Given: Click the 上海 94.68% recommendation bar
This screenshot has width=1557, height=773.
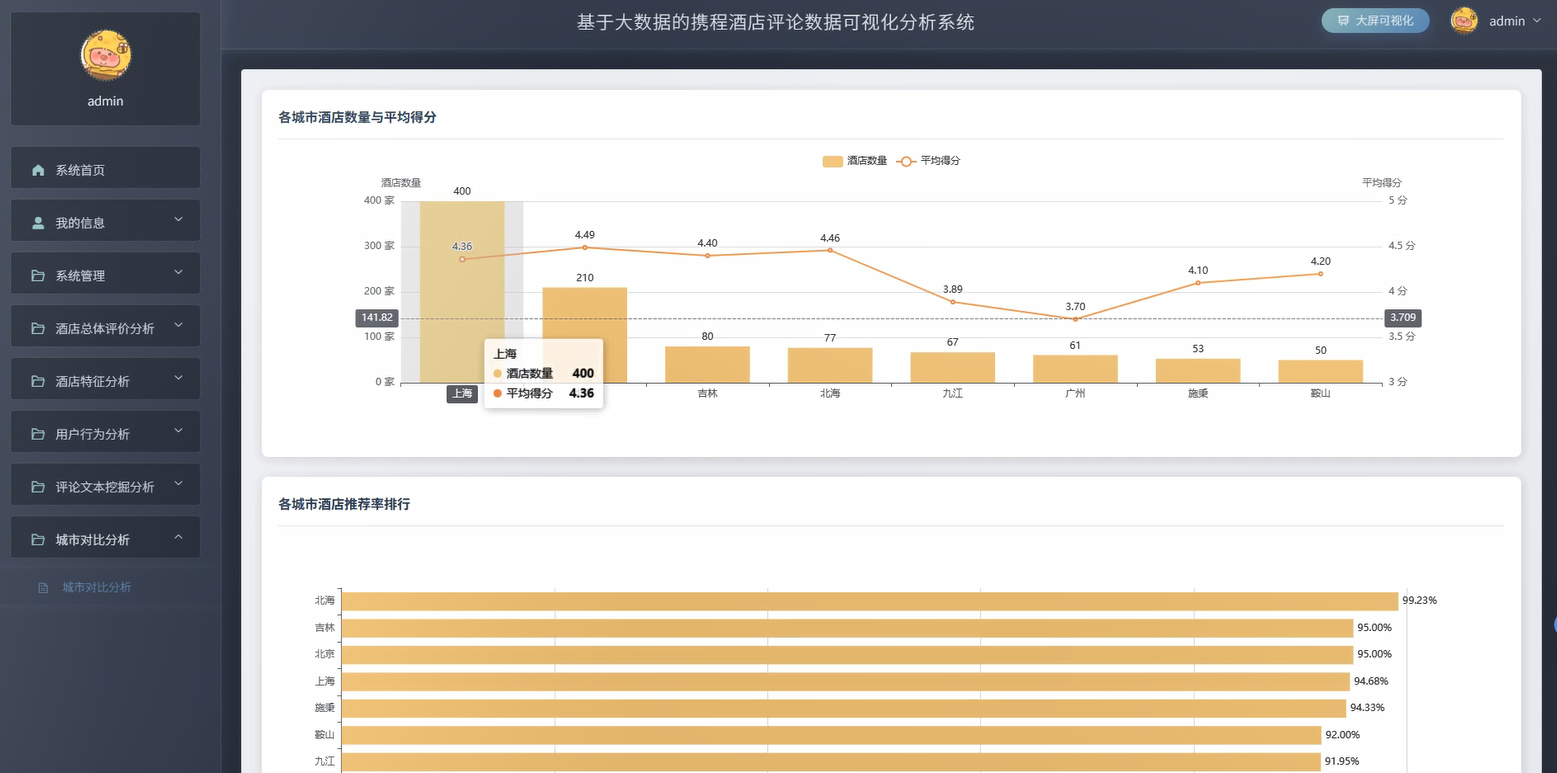Looking at the screenshot, I should pos(846,682).
